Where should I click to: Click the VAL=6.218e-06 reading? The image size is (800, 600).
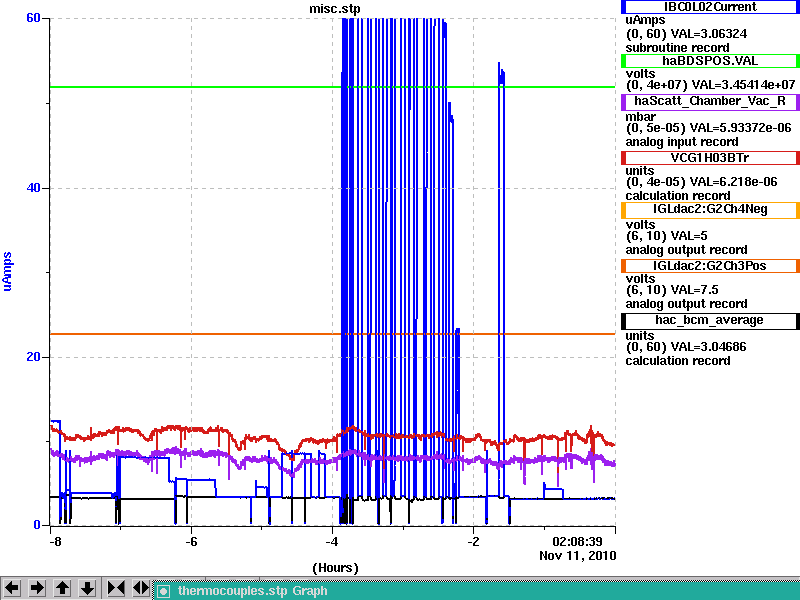point(733,182)
